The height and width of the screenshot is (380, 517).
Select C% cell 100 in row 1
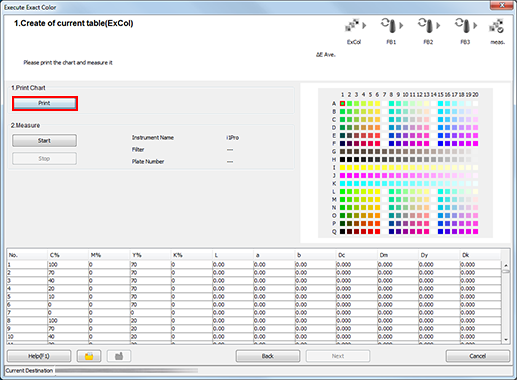[x=68, y=265]
